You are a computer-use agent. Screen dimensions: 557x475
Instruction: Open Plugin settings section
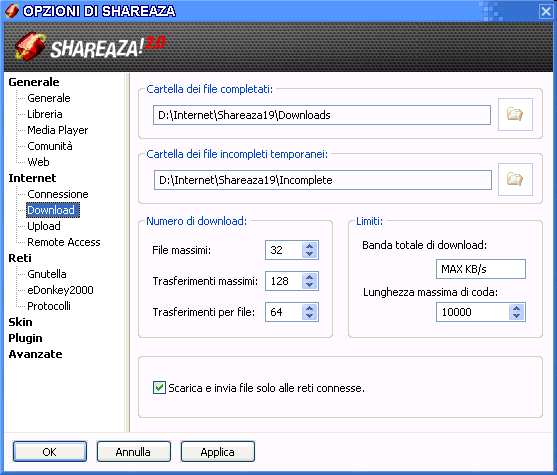tap(25, 338)
